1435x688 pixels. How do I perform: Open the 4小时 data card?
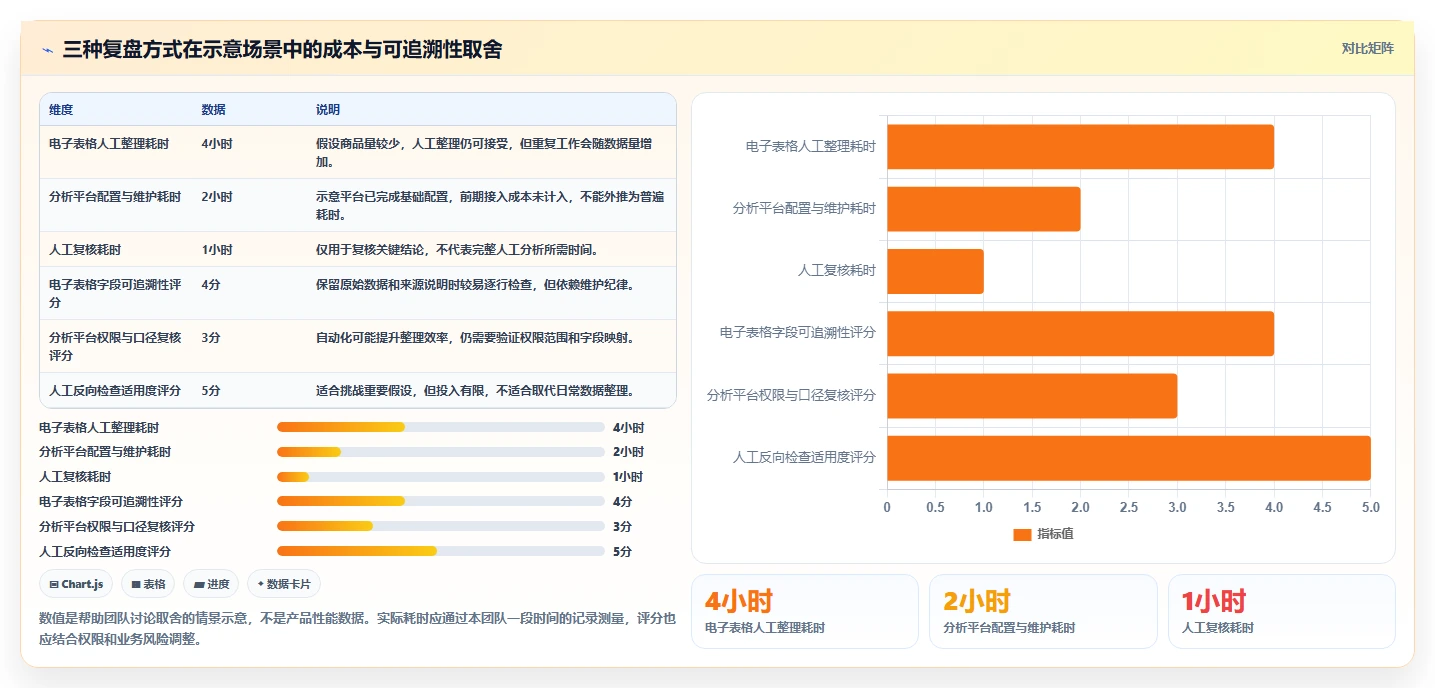point(804,611)
